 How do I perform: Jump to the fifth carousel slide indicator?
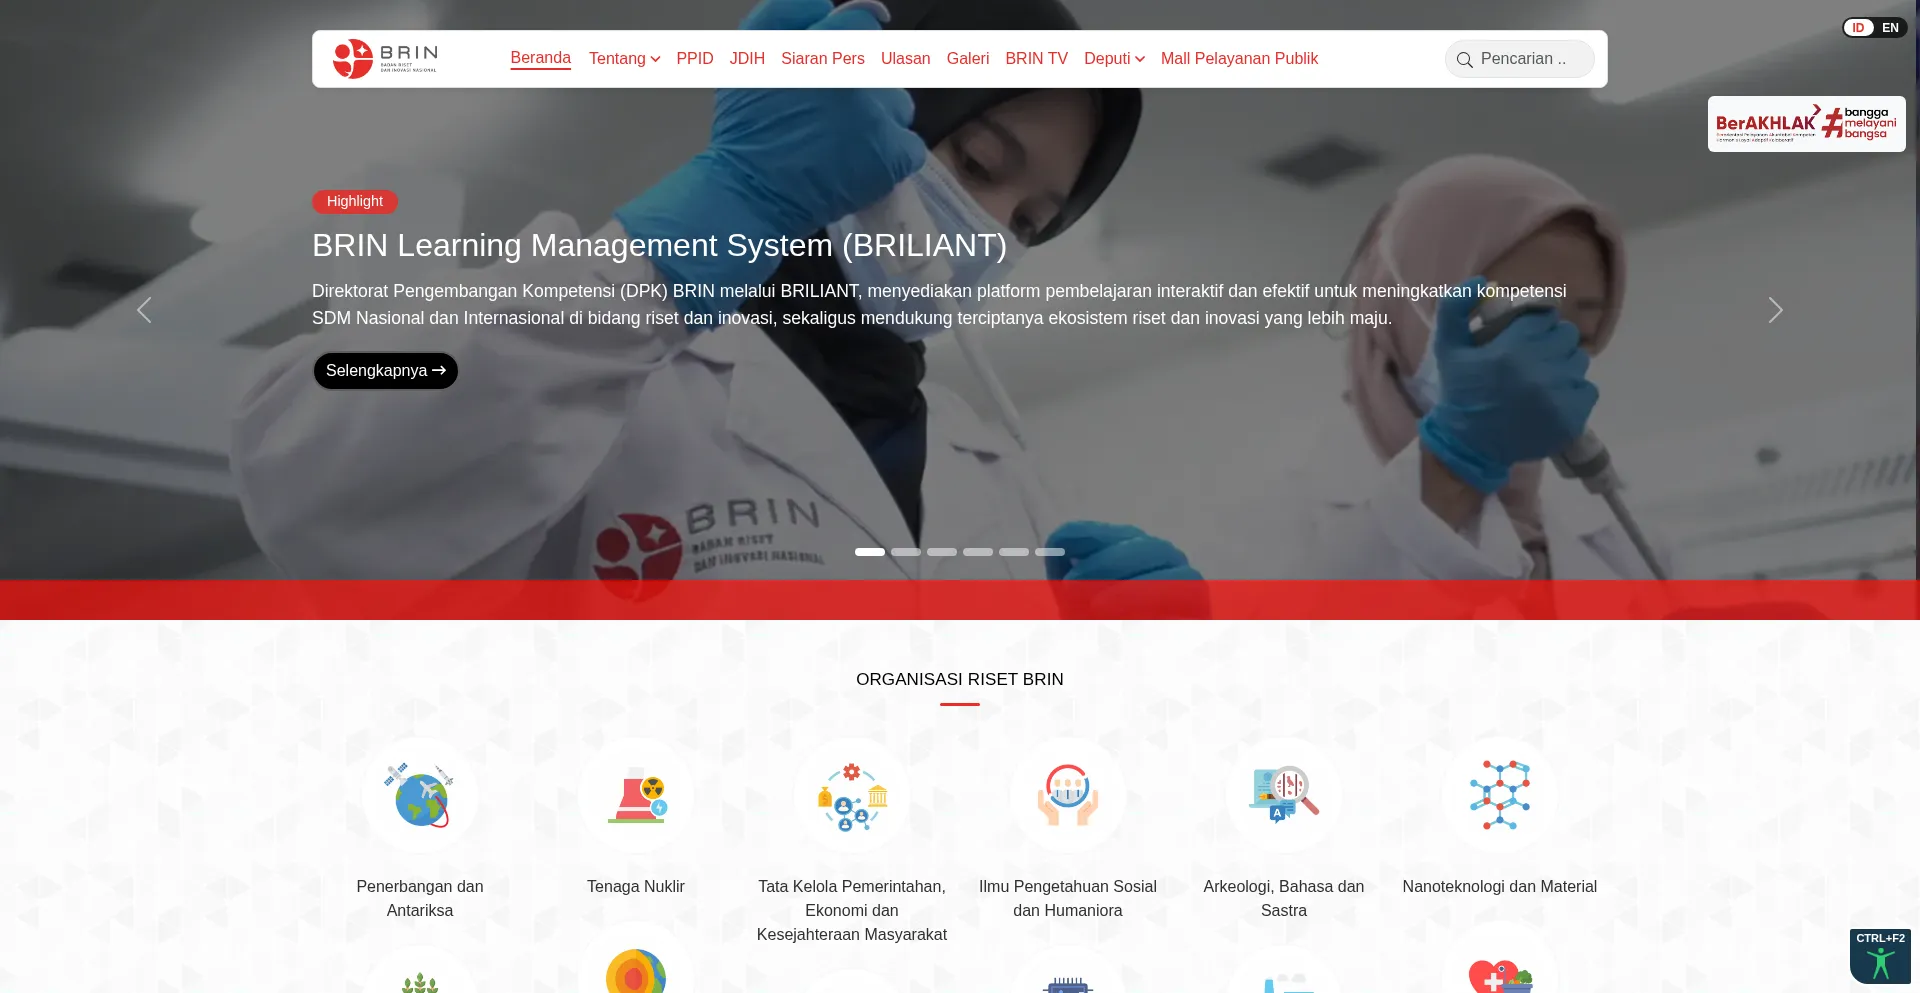pyautogui.click(x=1014, y=552)
